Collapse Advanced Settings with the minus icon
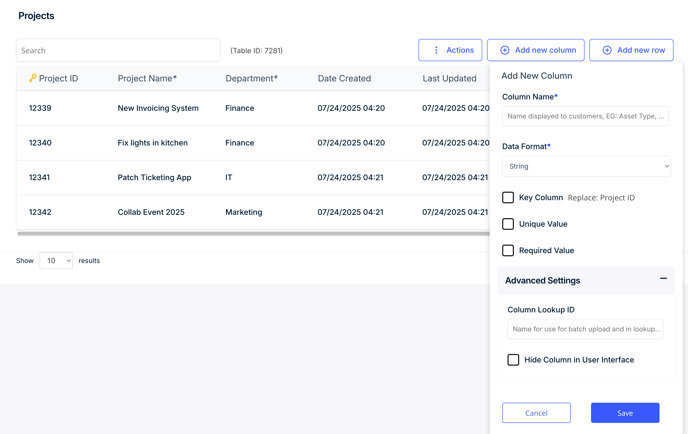 (x=663, y=278)
